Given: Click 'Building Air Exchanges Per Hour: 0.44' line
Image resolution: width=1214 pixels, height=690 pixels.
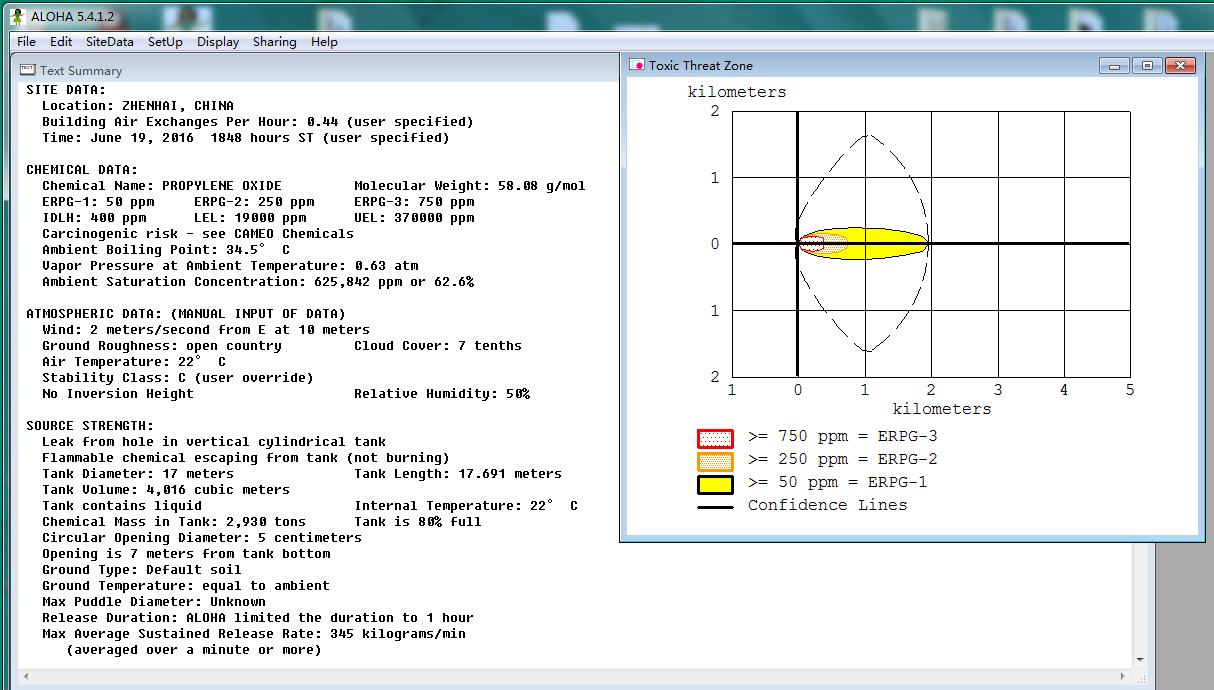Looking at the screenshot, I should coord(258,122).
